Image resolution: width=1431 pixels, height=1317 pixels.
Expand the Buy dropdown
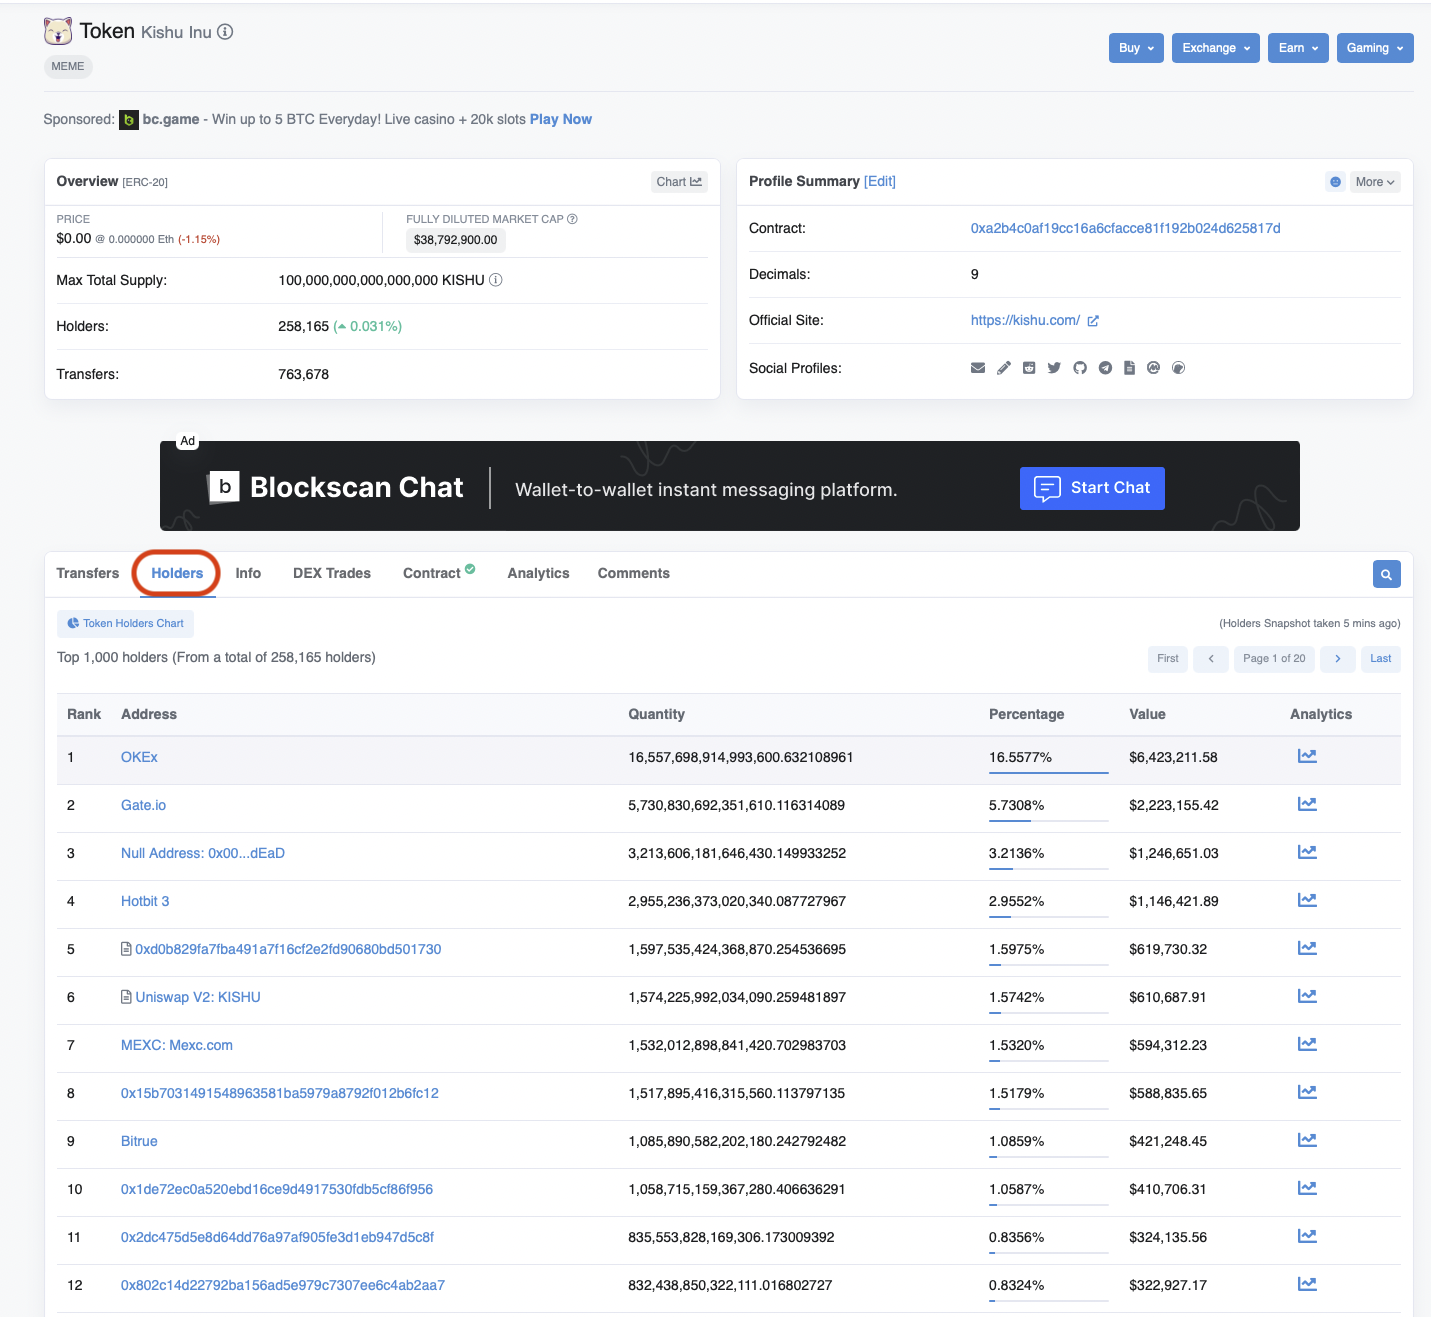pos(1135,48)
